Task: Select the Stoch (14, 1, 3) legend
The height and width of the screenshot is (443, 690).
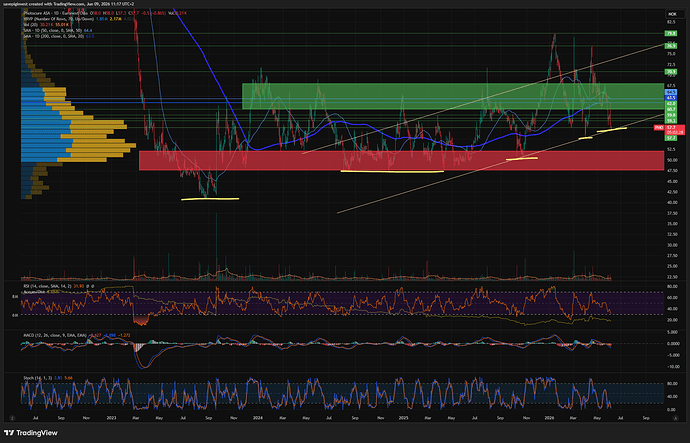Action: click(48, 378)
